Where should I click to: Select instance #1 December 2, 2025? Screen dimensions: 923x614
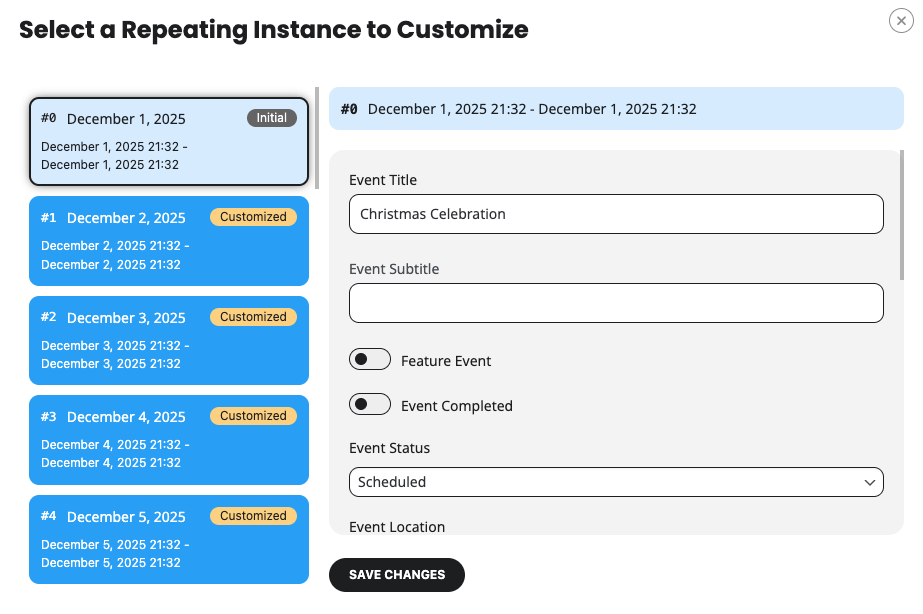coord(168,241)
